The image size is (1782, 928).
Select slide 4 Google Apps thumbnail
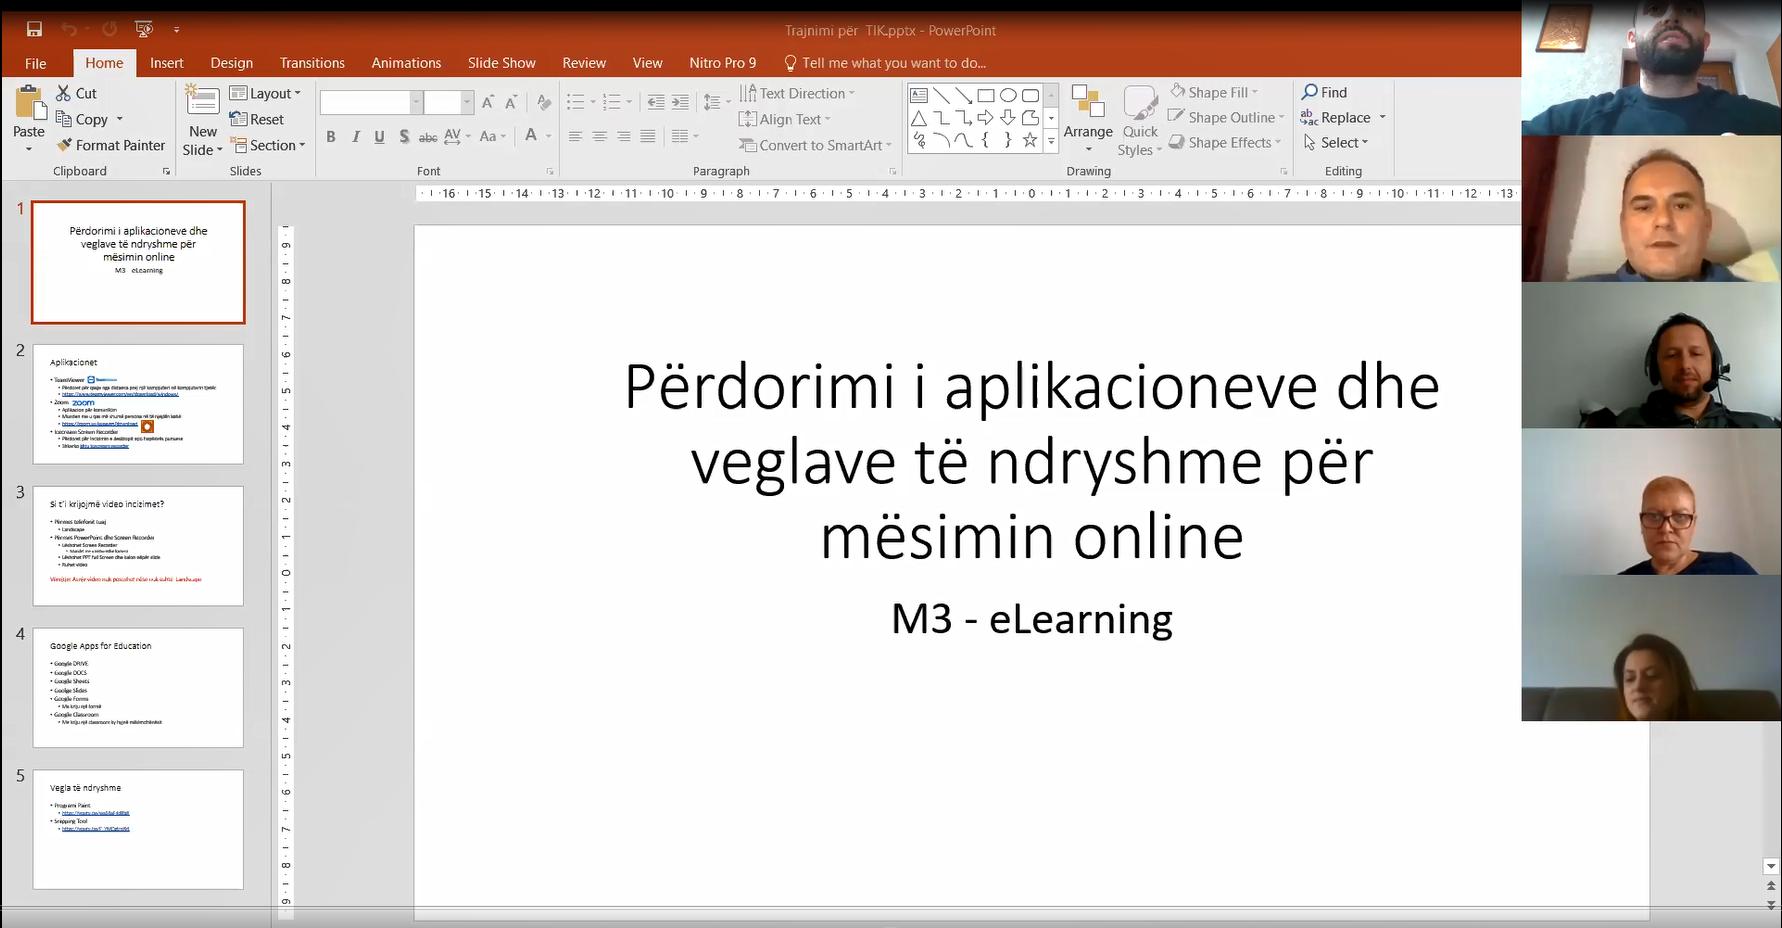138,687
